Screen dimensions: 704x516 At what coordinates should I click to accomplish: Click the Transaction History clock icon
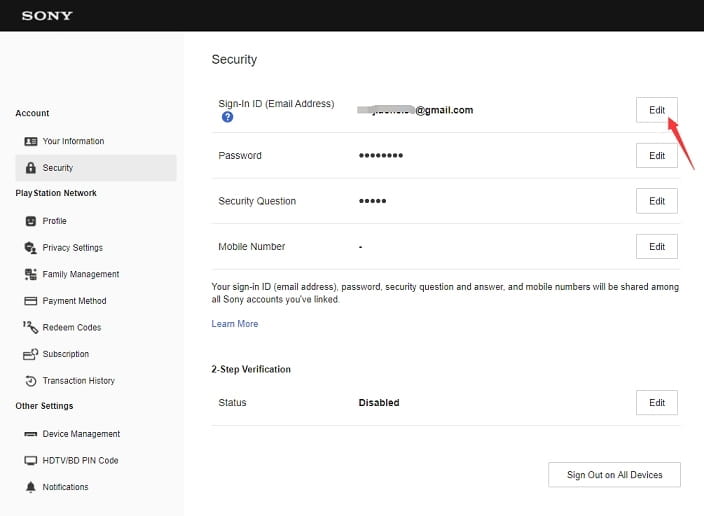30,381
